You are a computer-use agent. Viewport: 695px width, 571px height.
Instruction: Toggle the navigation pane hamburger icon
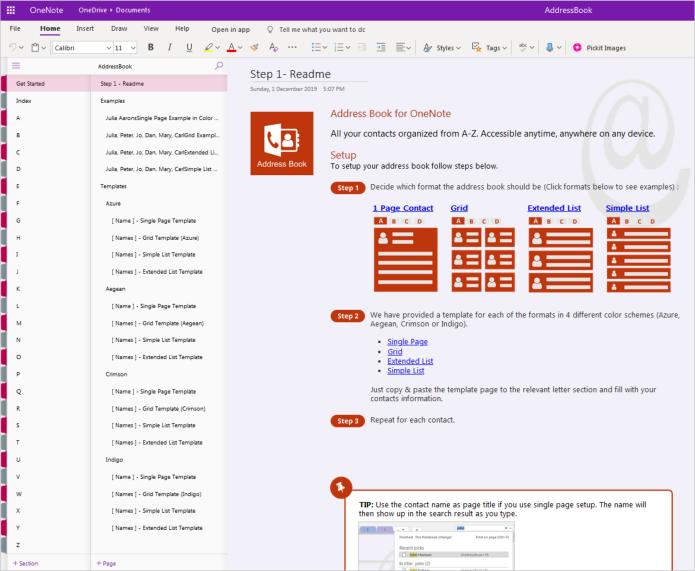16,66
